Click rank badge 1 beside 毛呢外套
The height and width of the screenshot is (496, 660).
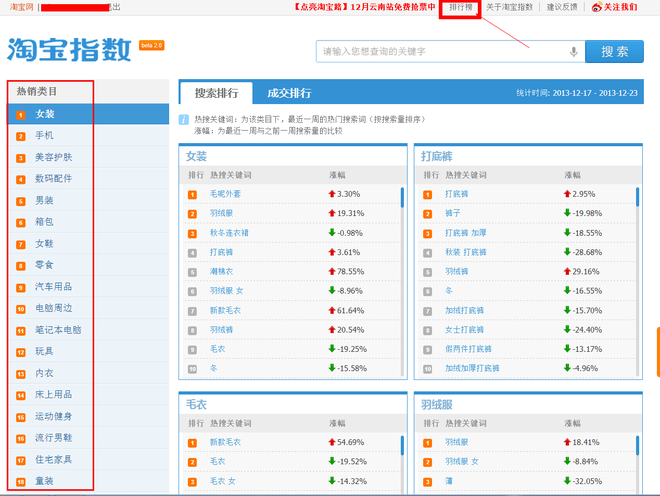pyautogui.click(x=192, y=195)
